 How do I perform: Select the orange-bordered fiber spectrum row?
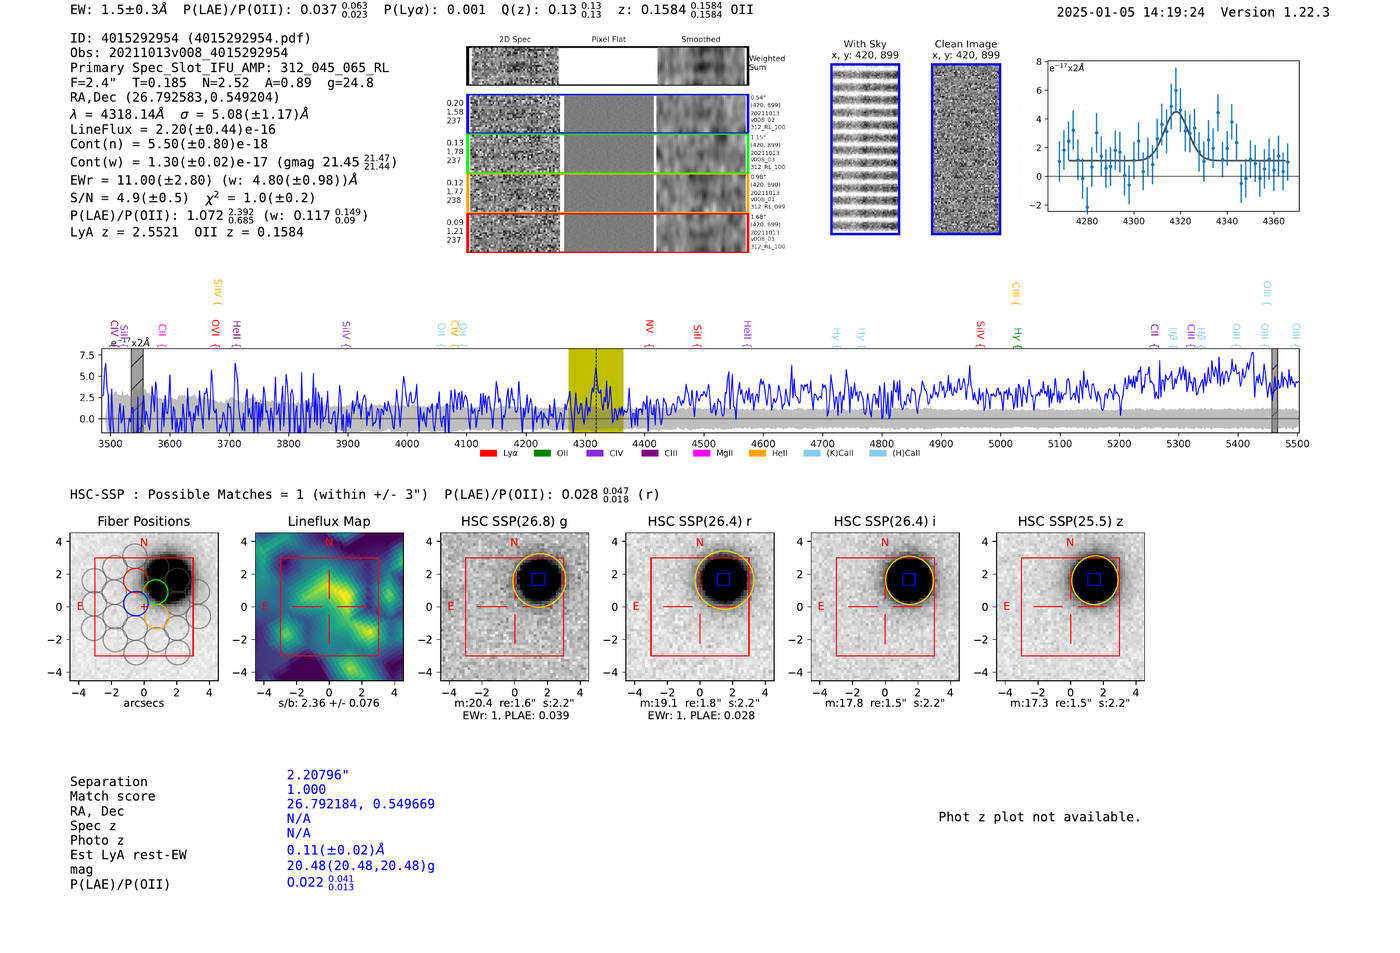coord(608,193)
